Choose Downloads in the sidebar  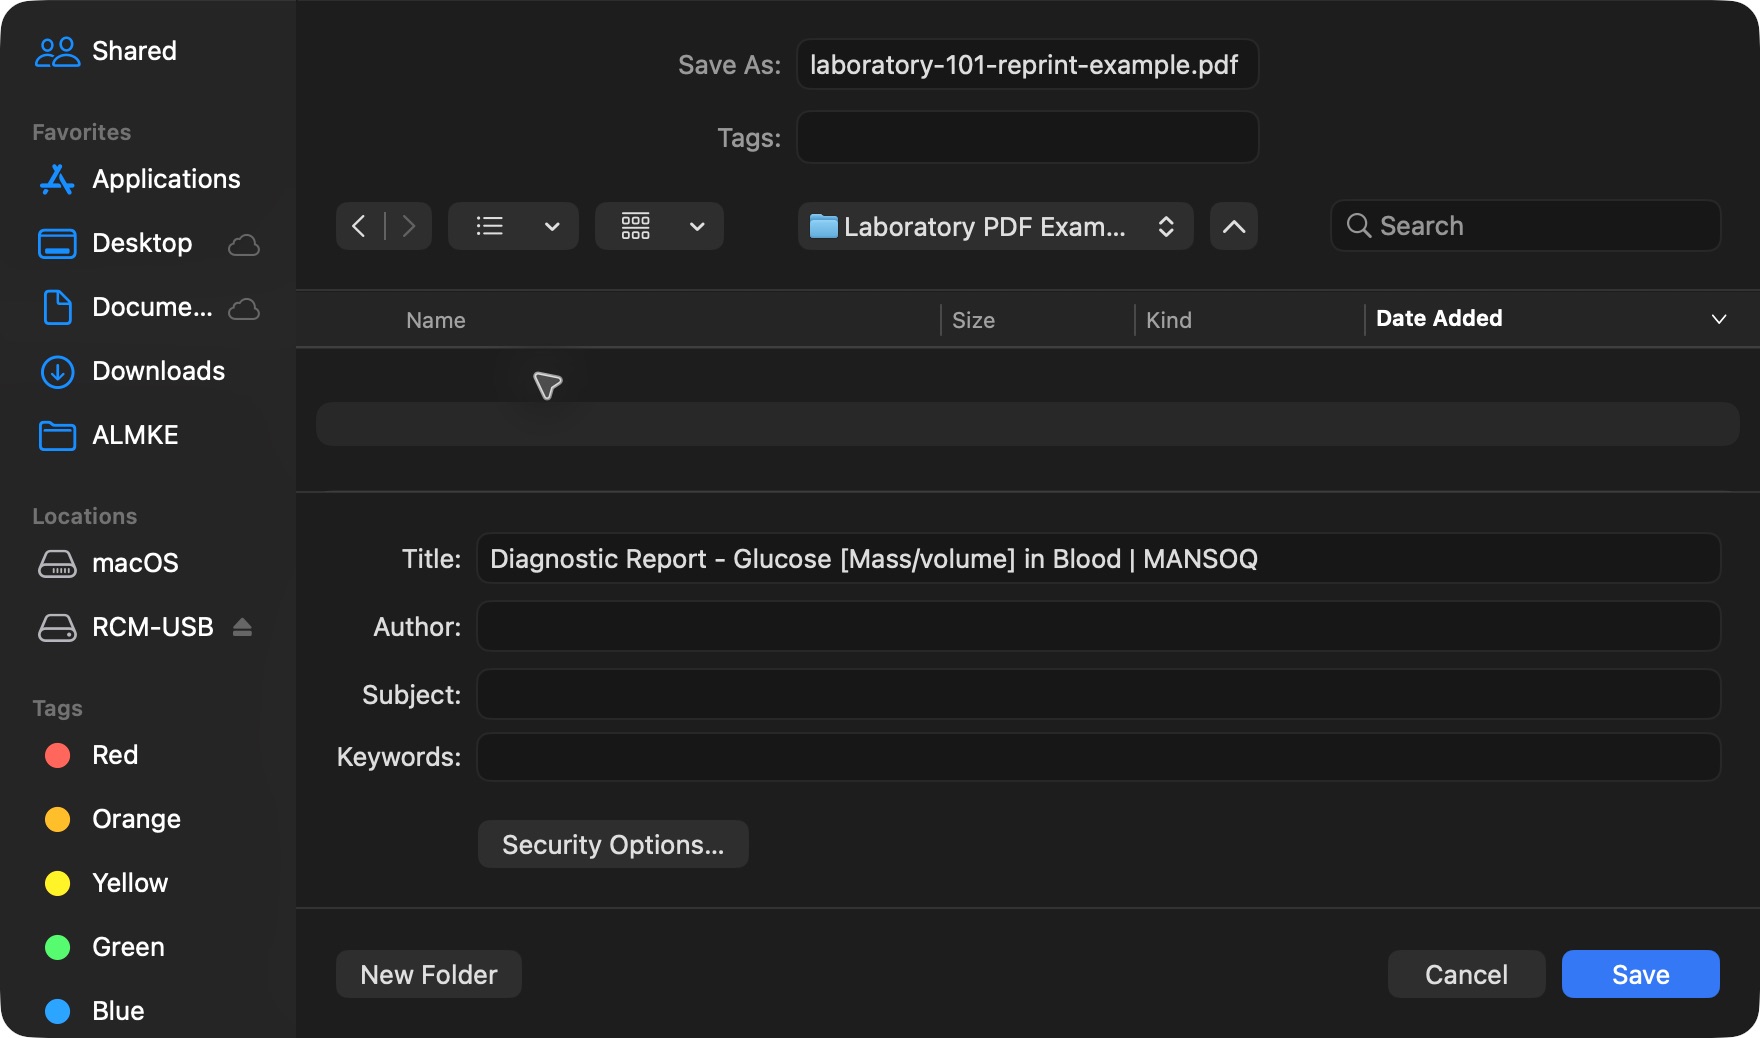click(132, 371)
